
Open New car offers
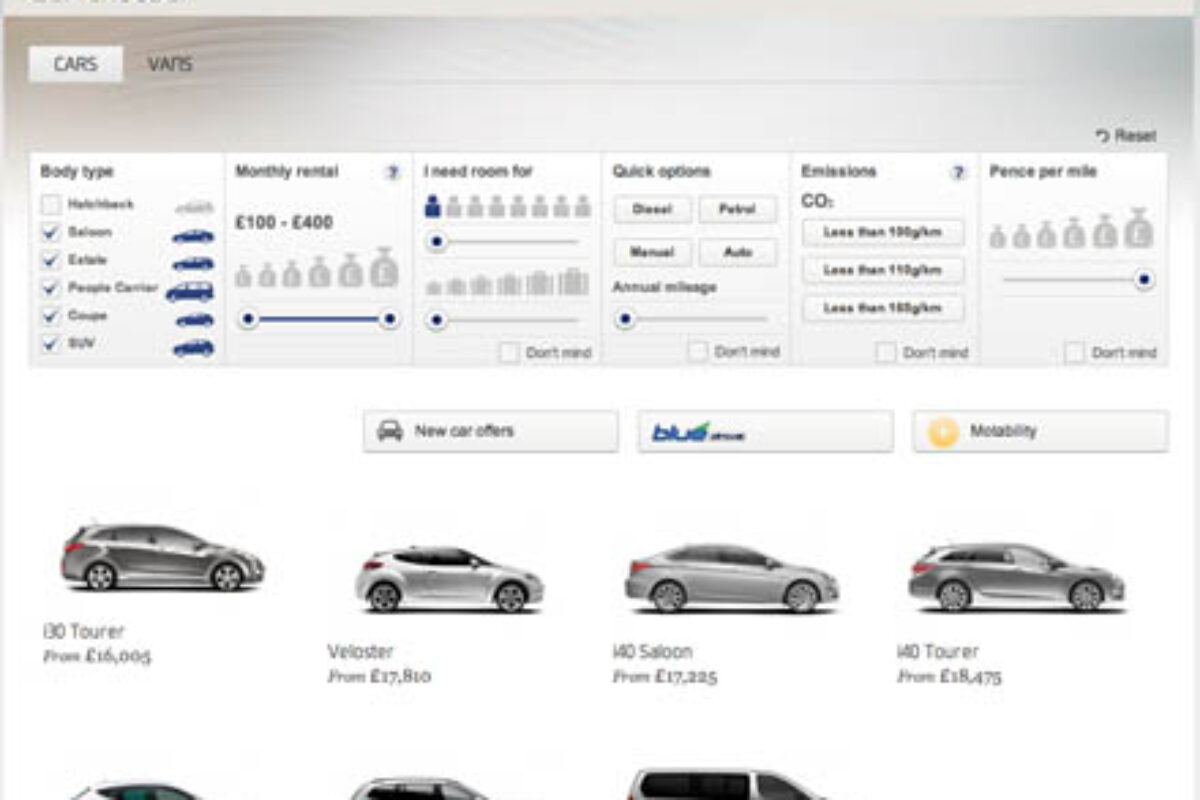pyautogui.click(x=491, y=431)
